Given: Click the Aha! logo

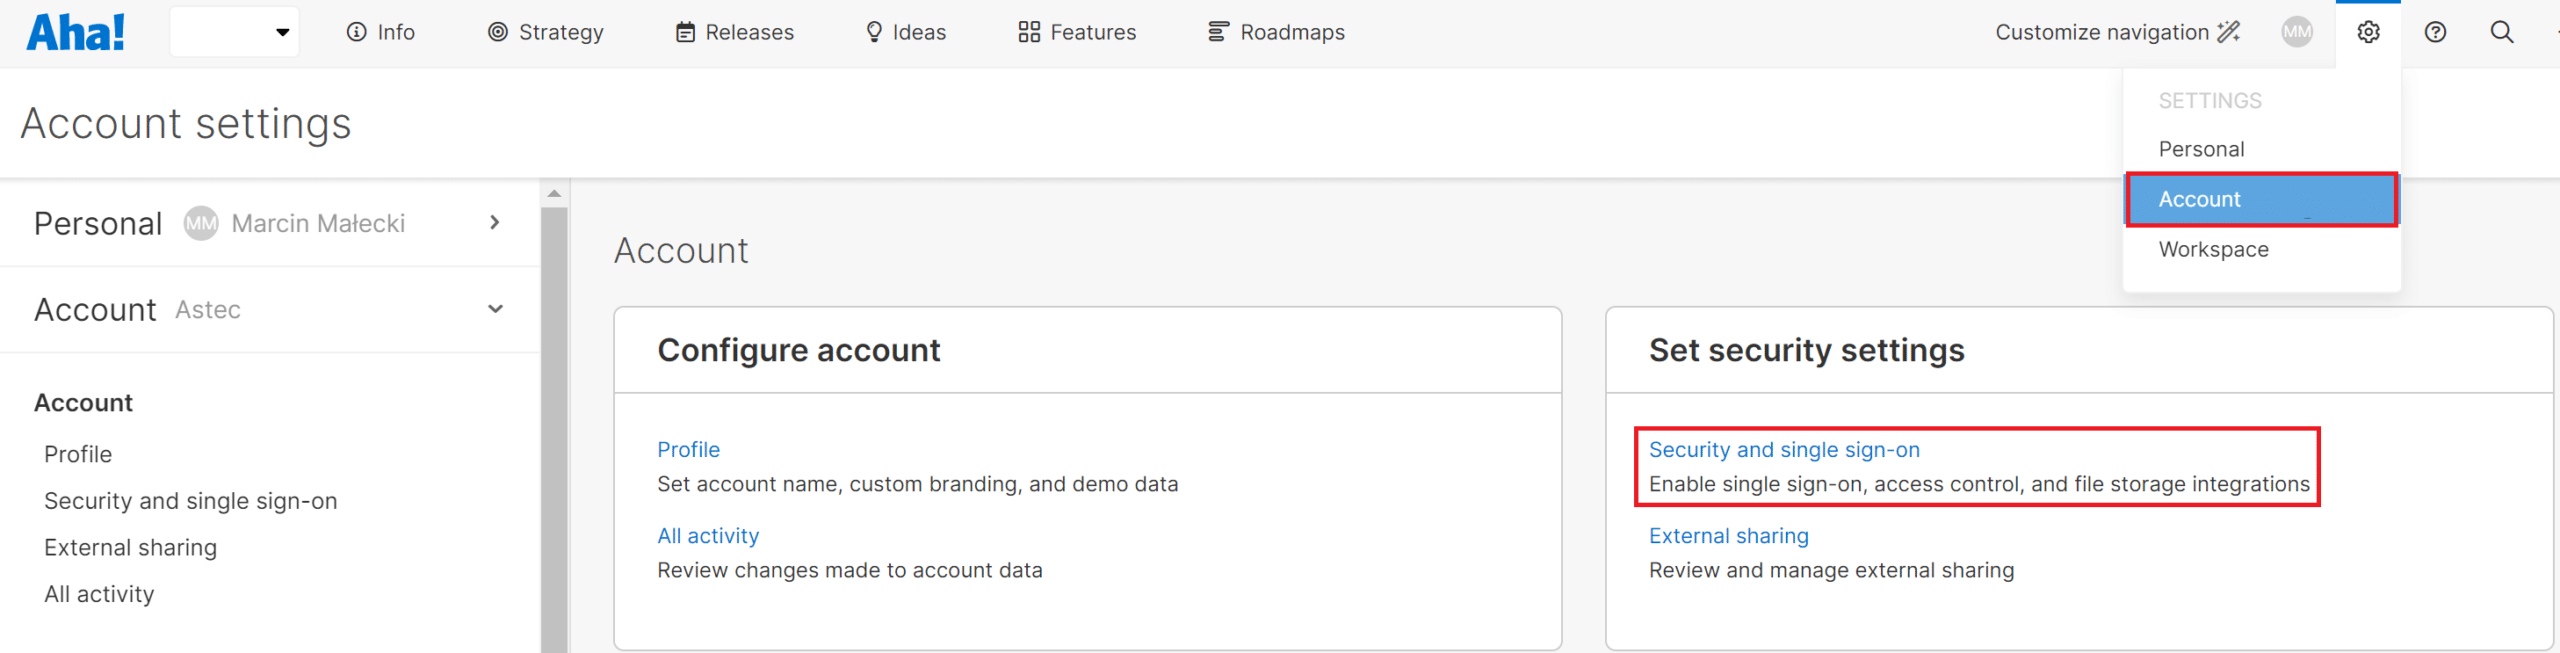Looking at the screenshot, I should click(x=76, y=32).
